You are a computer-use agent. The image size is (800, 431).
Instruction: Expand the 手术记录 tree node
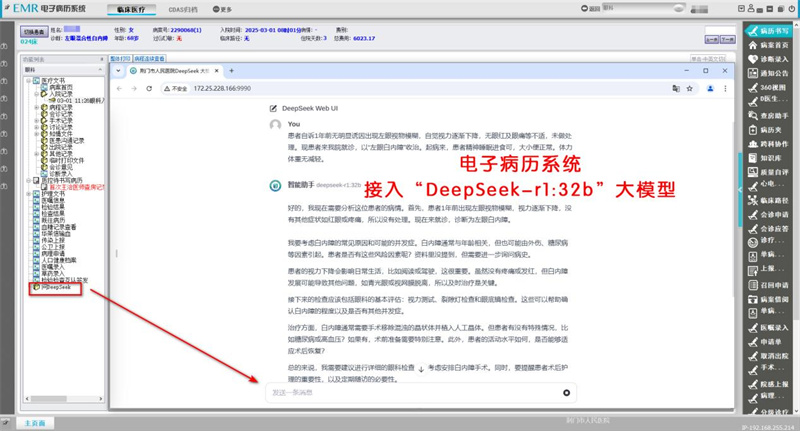point(36,120)
